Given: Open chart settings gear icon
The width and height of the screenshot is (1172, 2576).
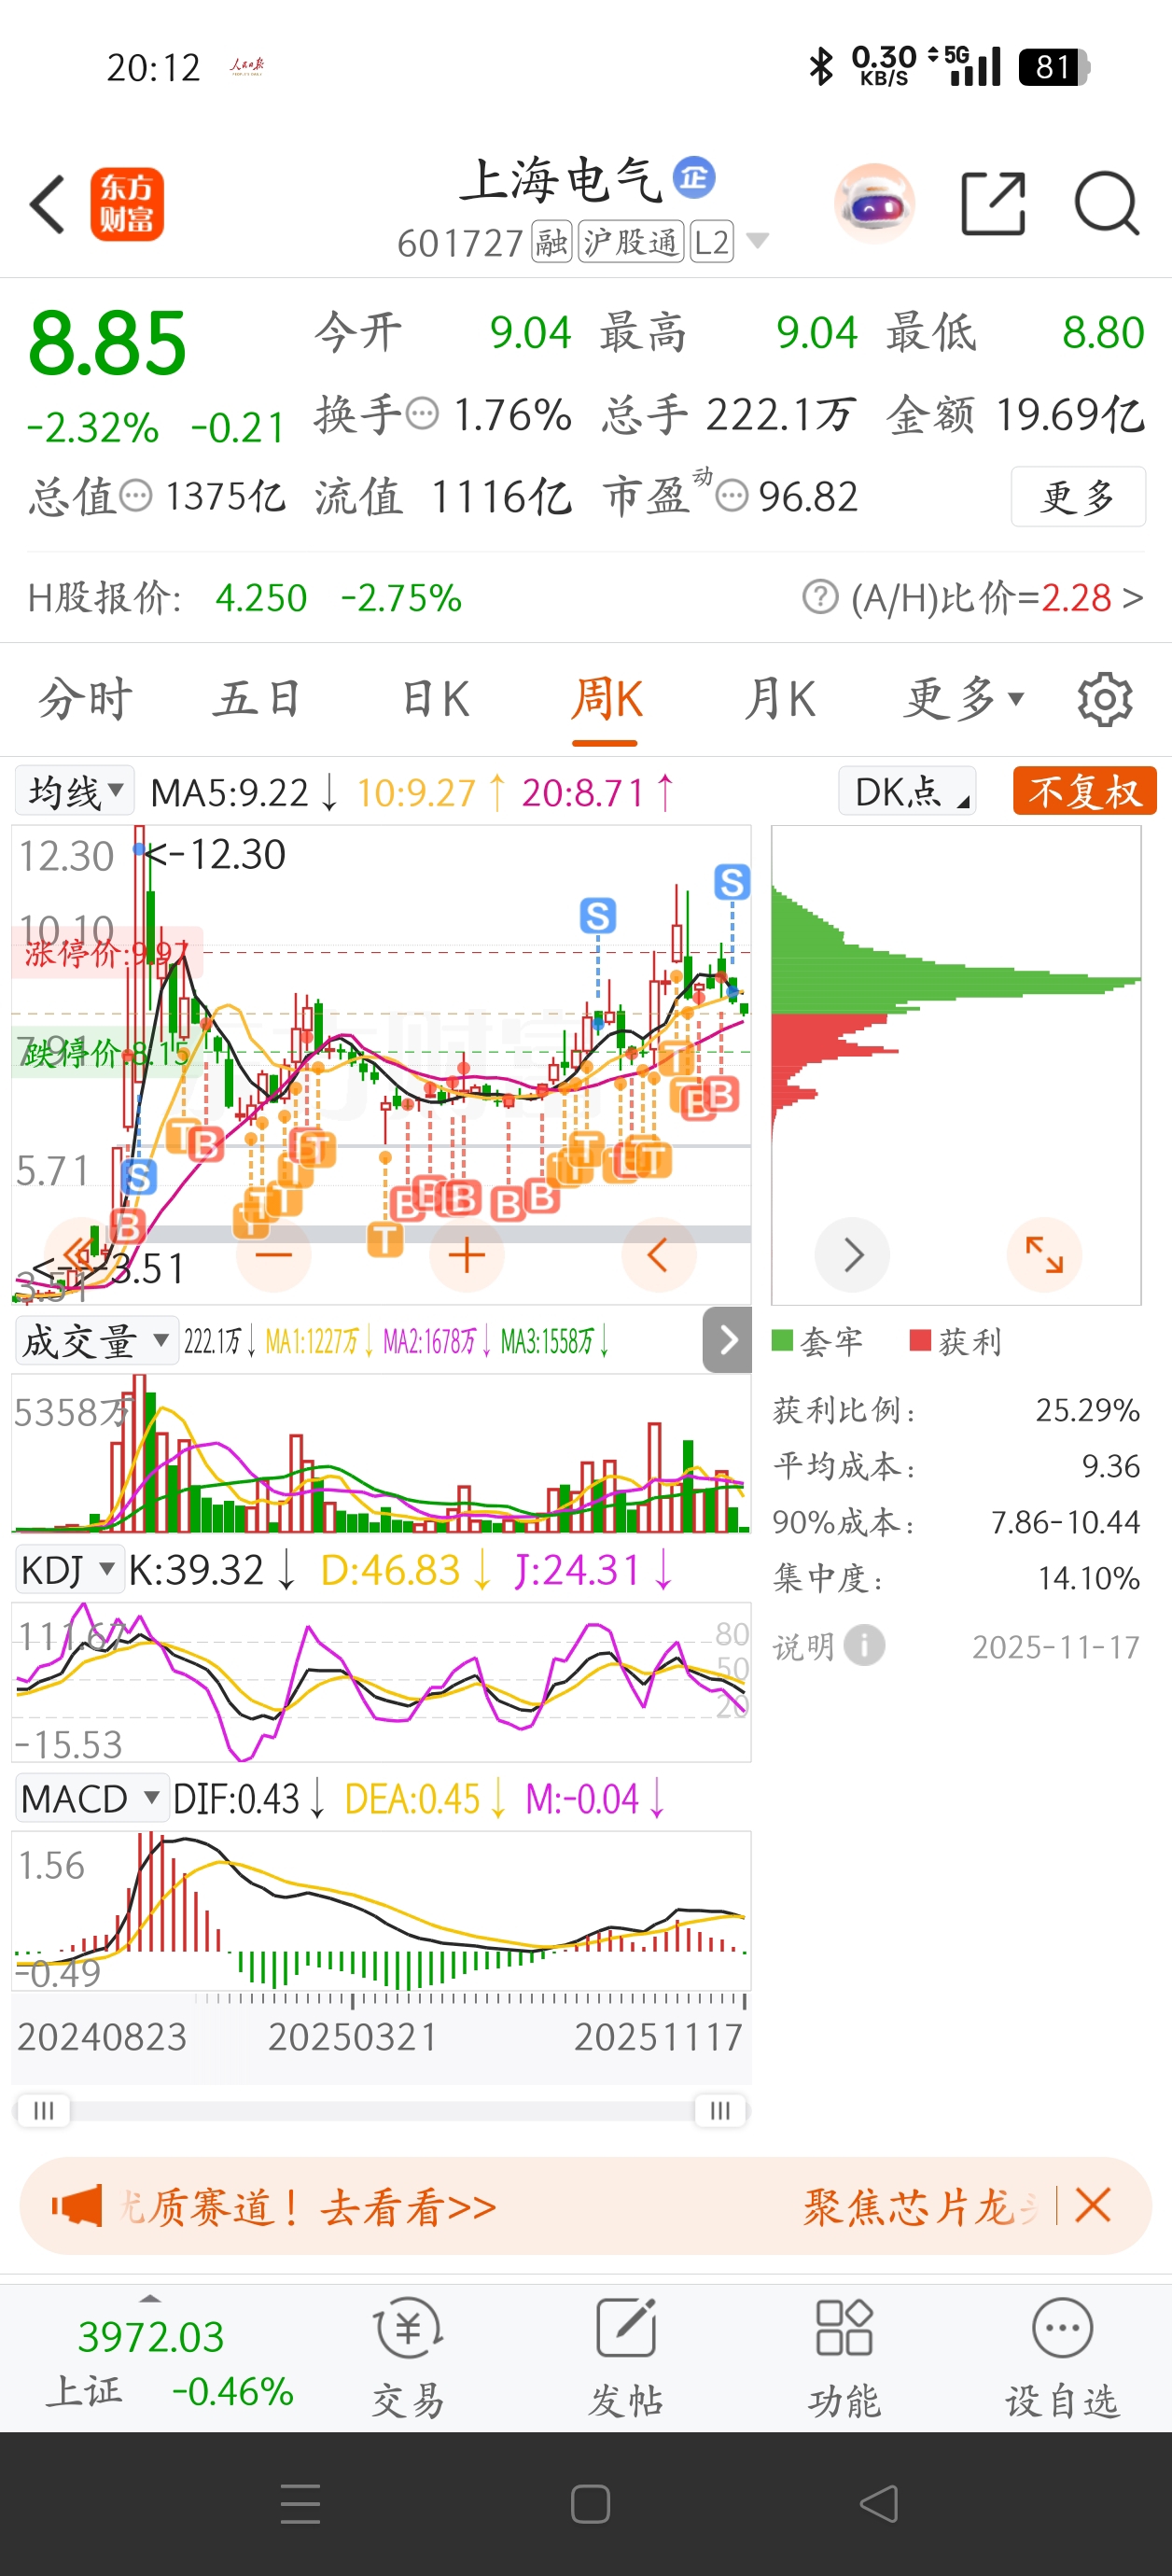Looking at the screenshot, I should tap(1105, 699).
